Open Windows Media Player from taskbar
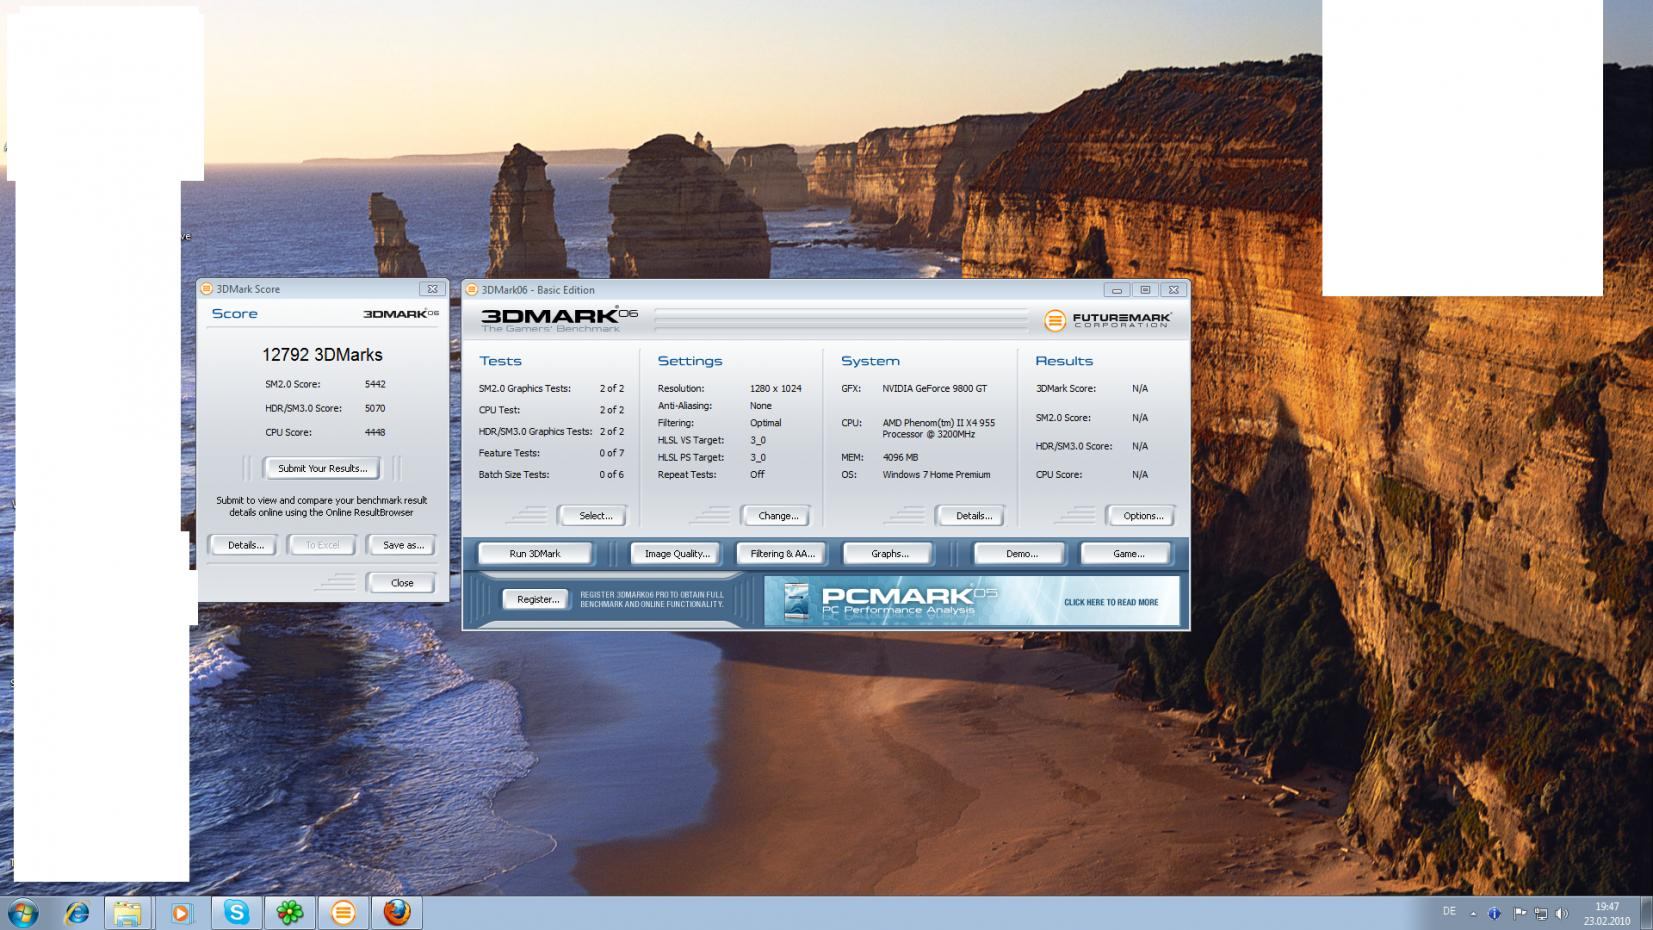The height and width of the screenshot is (930, 1653). tap(181, 913)
